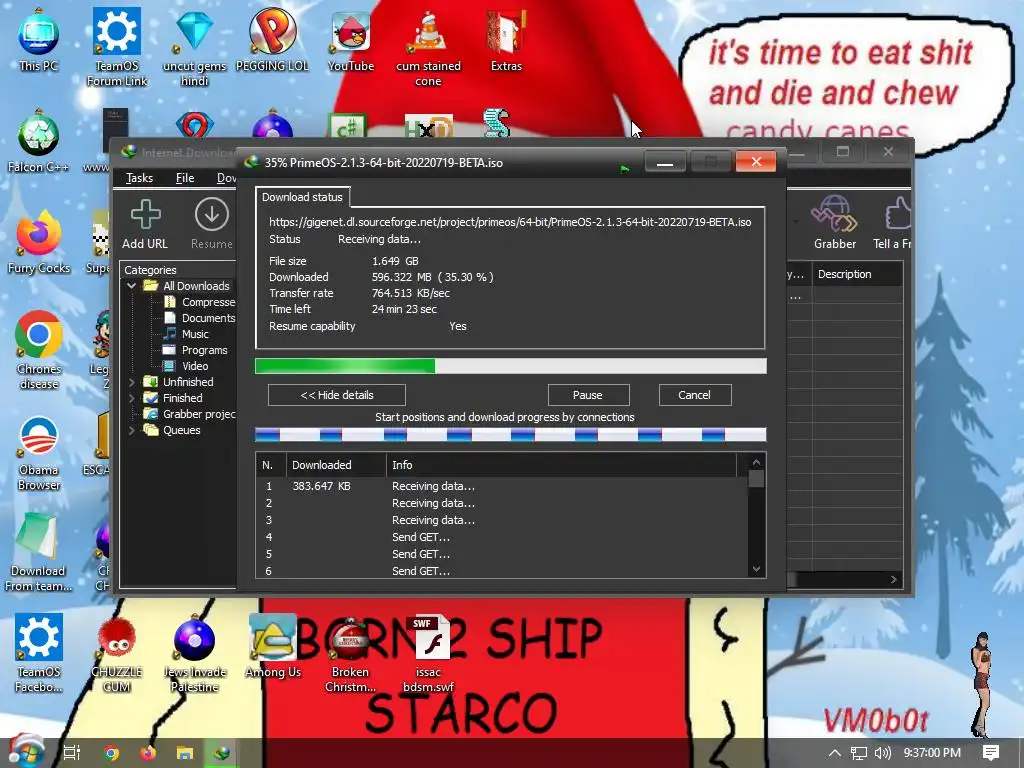Select the Obama Browser desktop icon
This screenshot has width=1024, height=768.
[x=39, y=436]
